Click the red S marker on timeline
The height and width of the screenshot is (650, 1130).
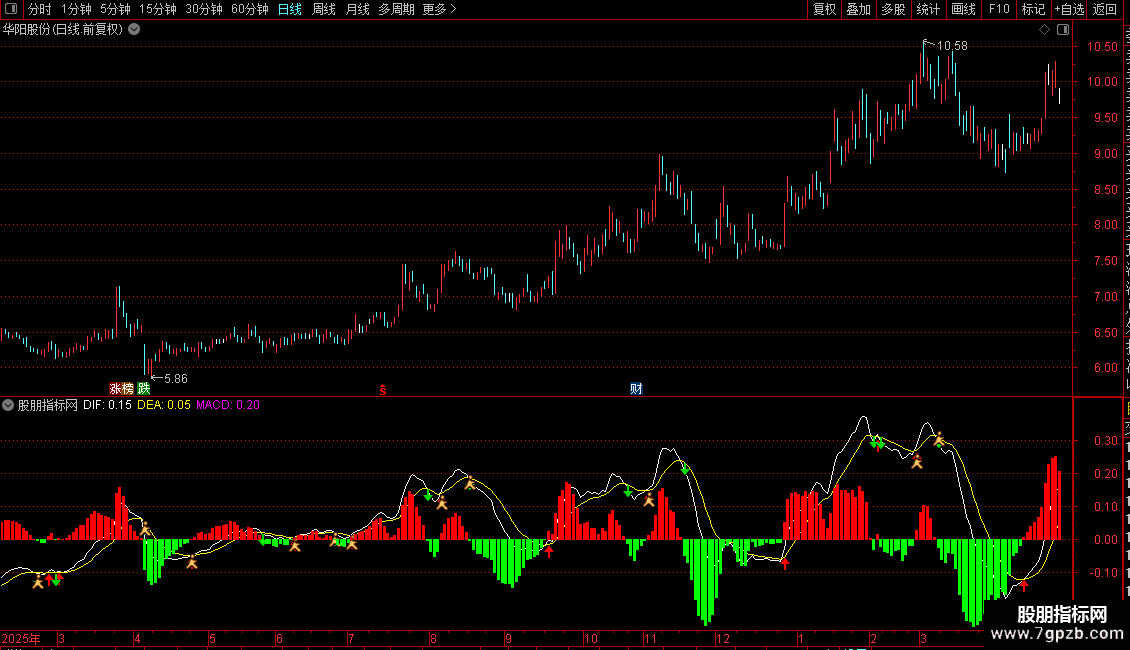pyautogui.click(x=383, y=390)
